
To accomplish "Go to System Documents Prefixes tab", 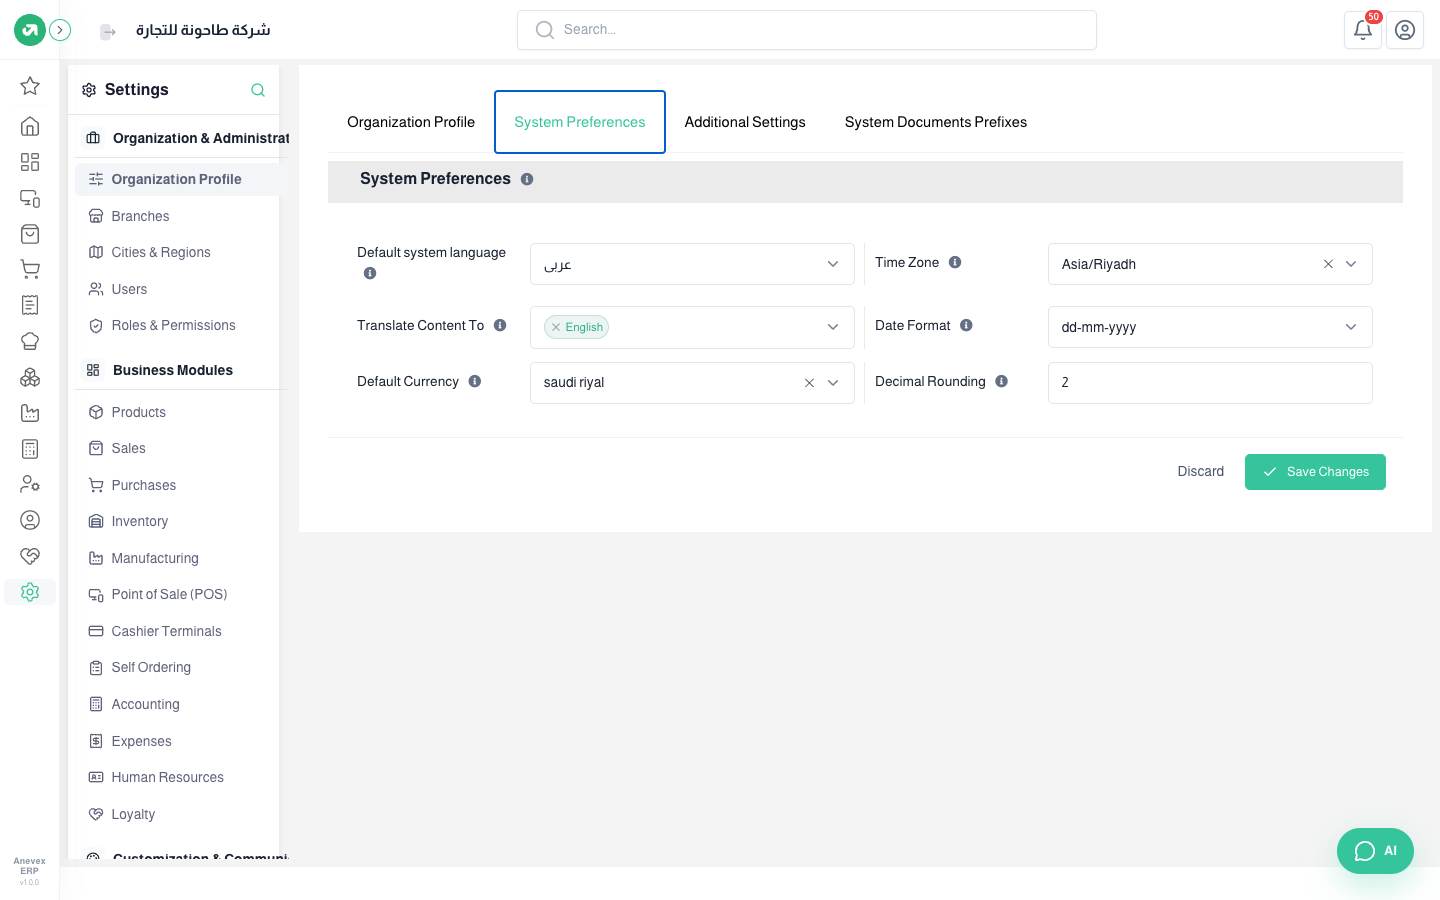I will [936, 122].
